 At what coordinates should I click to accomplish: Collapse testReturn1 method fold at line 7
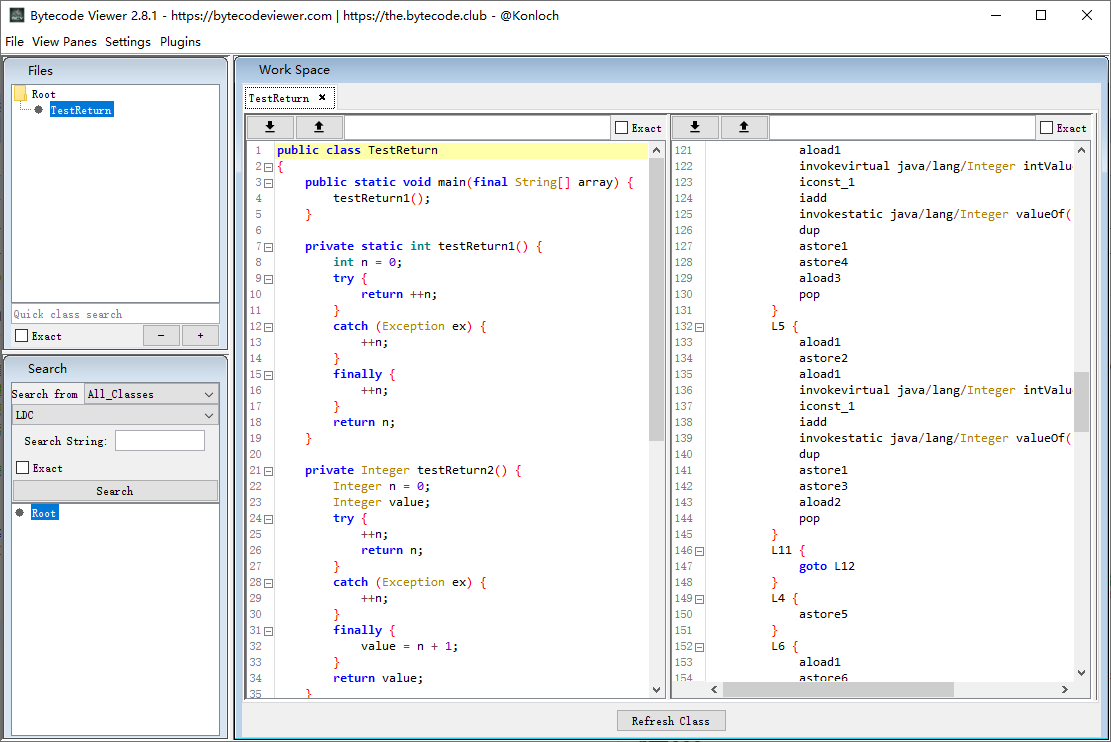(x=269, y=247)
